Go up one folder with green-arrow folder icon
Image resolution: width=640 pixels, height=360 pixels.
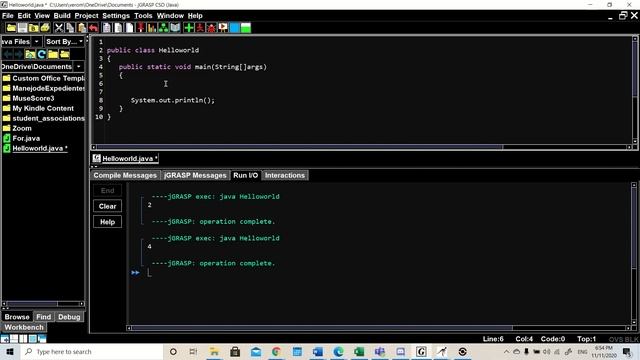(30, 54)
